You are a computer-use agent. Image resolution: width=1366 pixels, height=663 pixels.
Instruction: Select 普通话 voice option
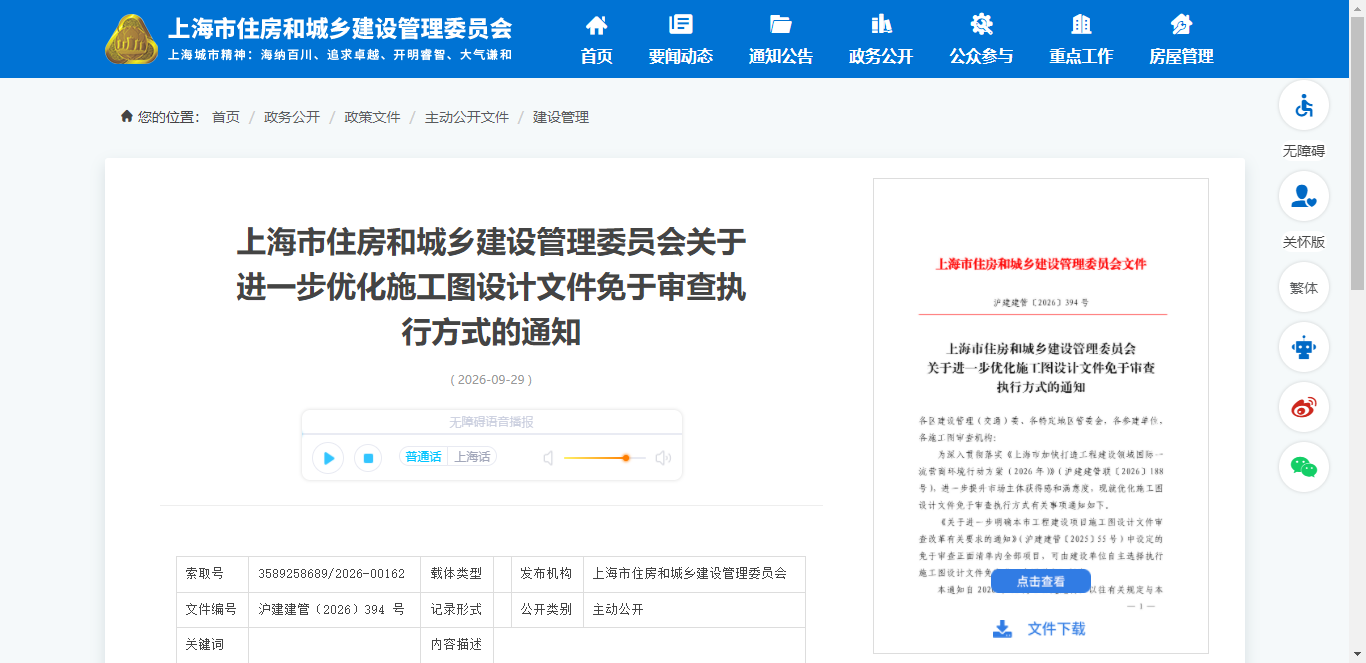(424, 457)
